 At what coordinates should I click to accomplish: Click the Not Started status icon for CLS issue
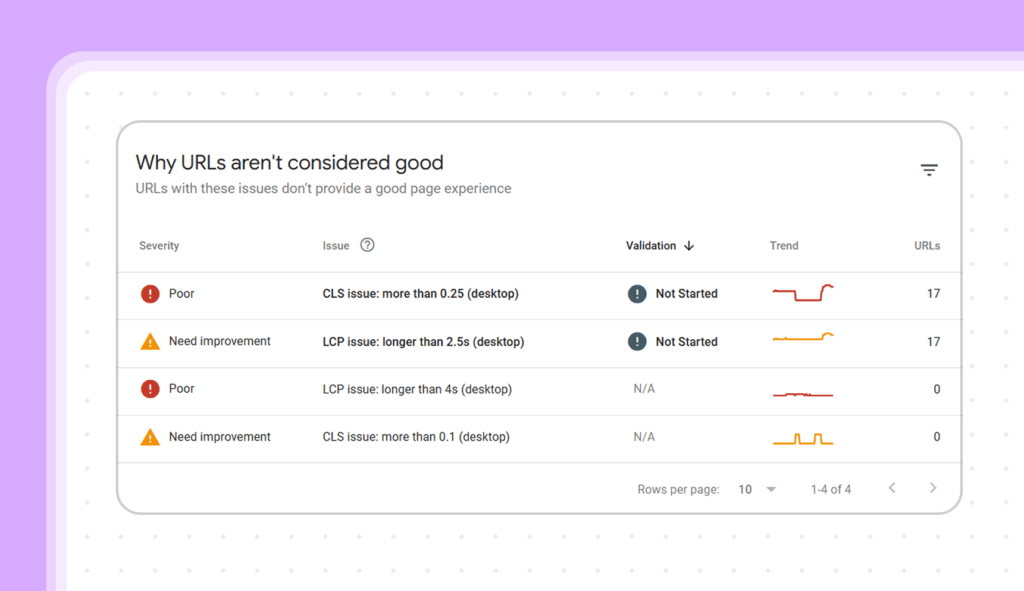637,294
